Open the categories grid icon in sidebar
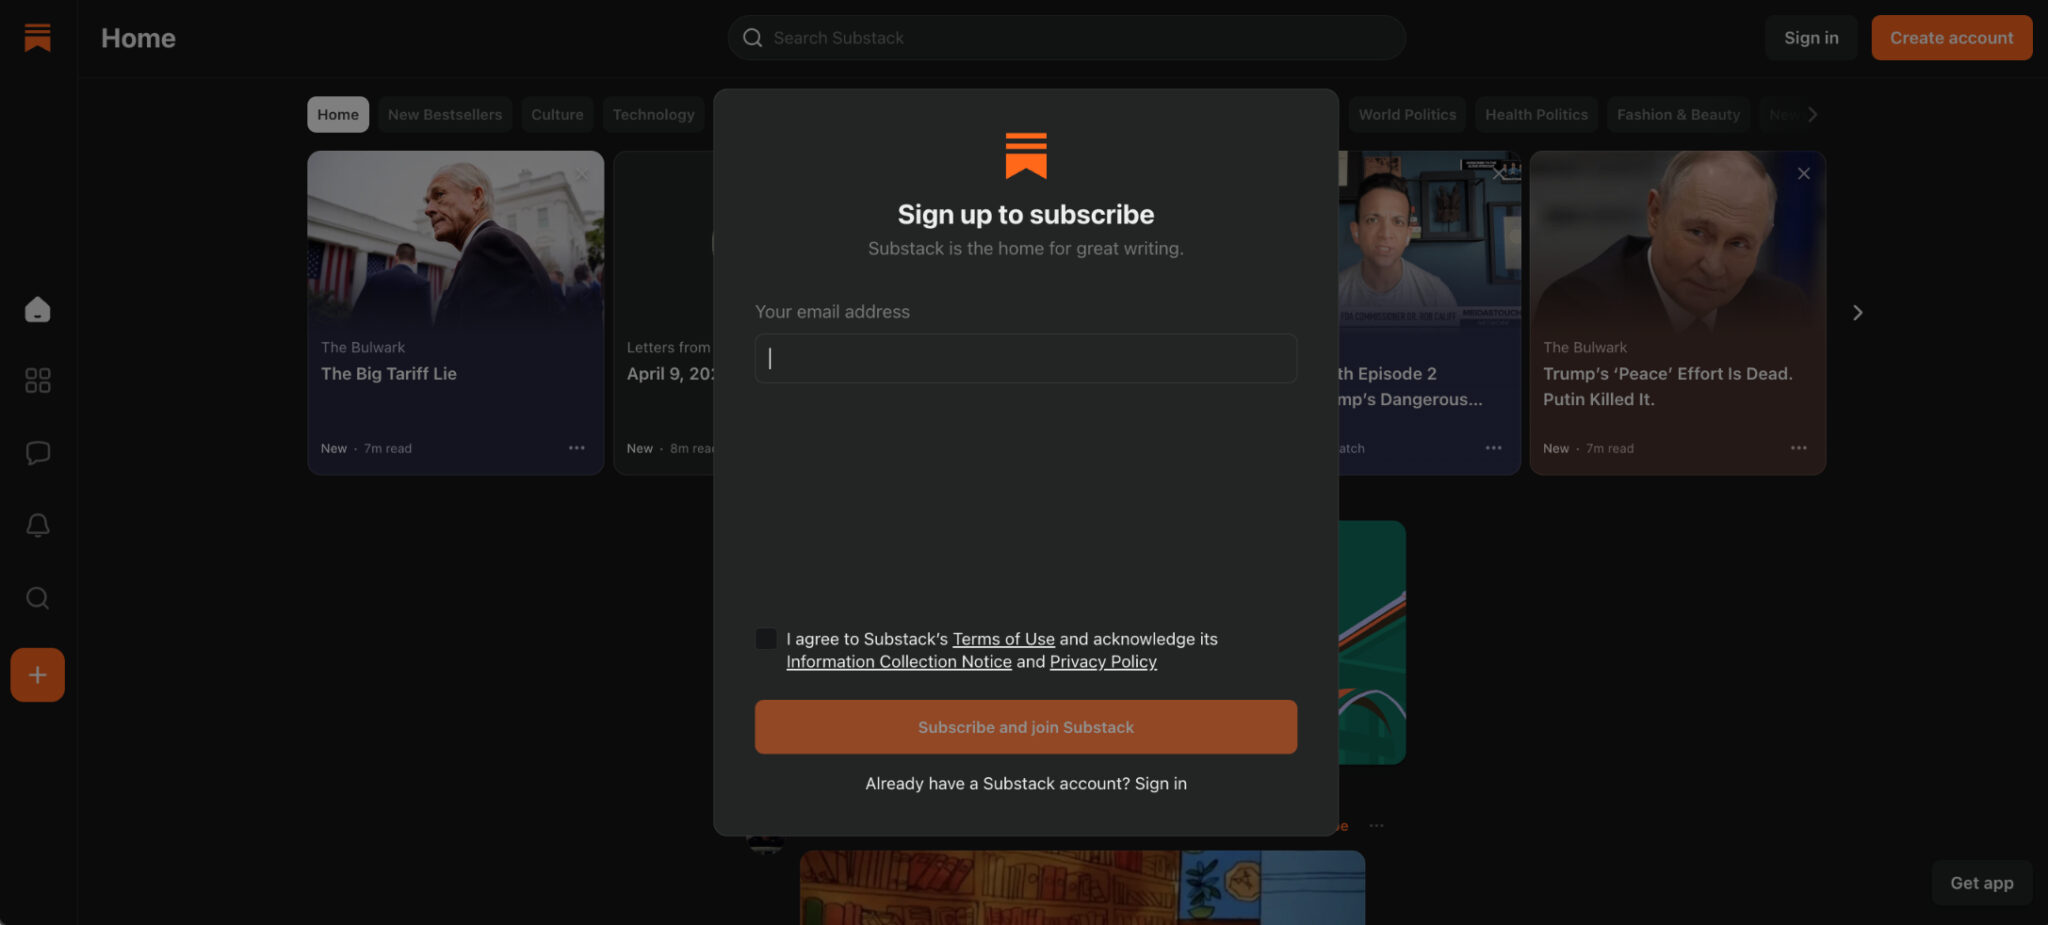2048x925 pixels. click(37, 380)
